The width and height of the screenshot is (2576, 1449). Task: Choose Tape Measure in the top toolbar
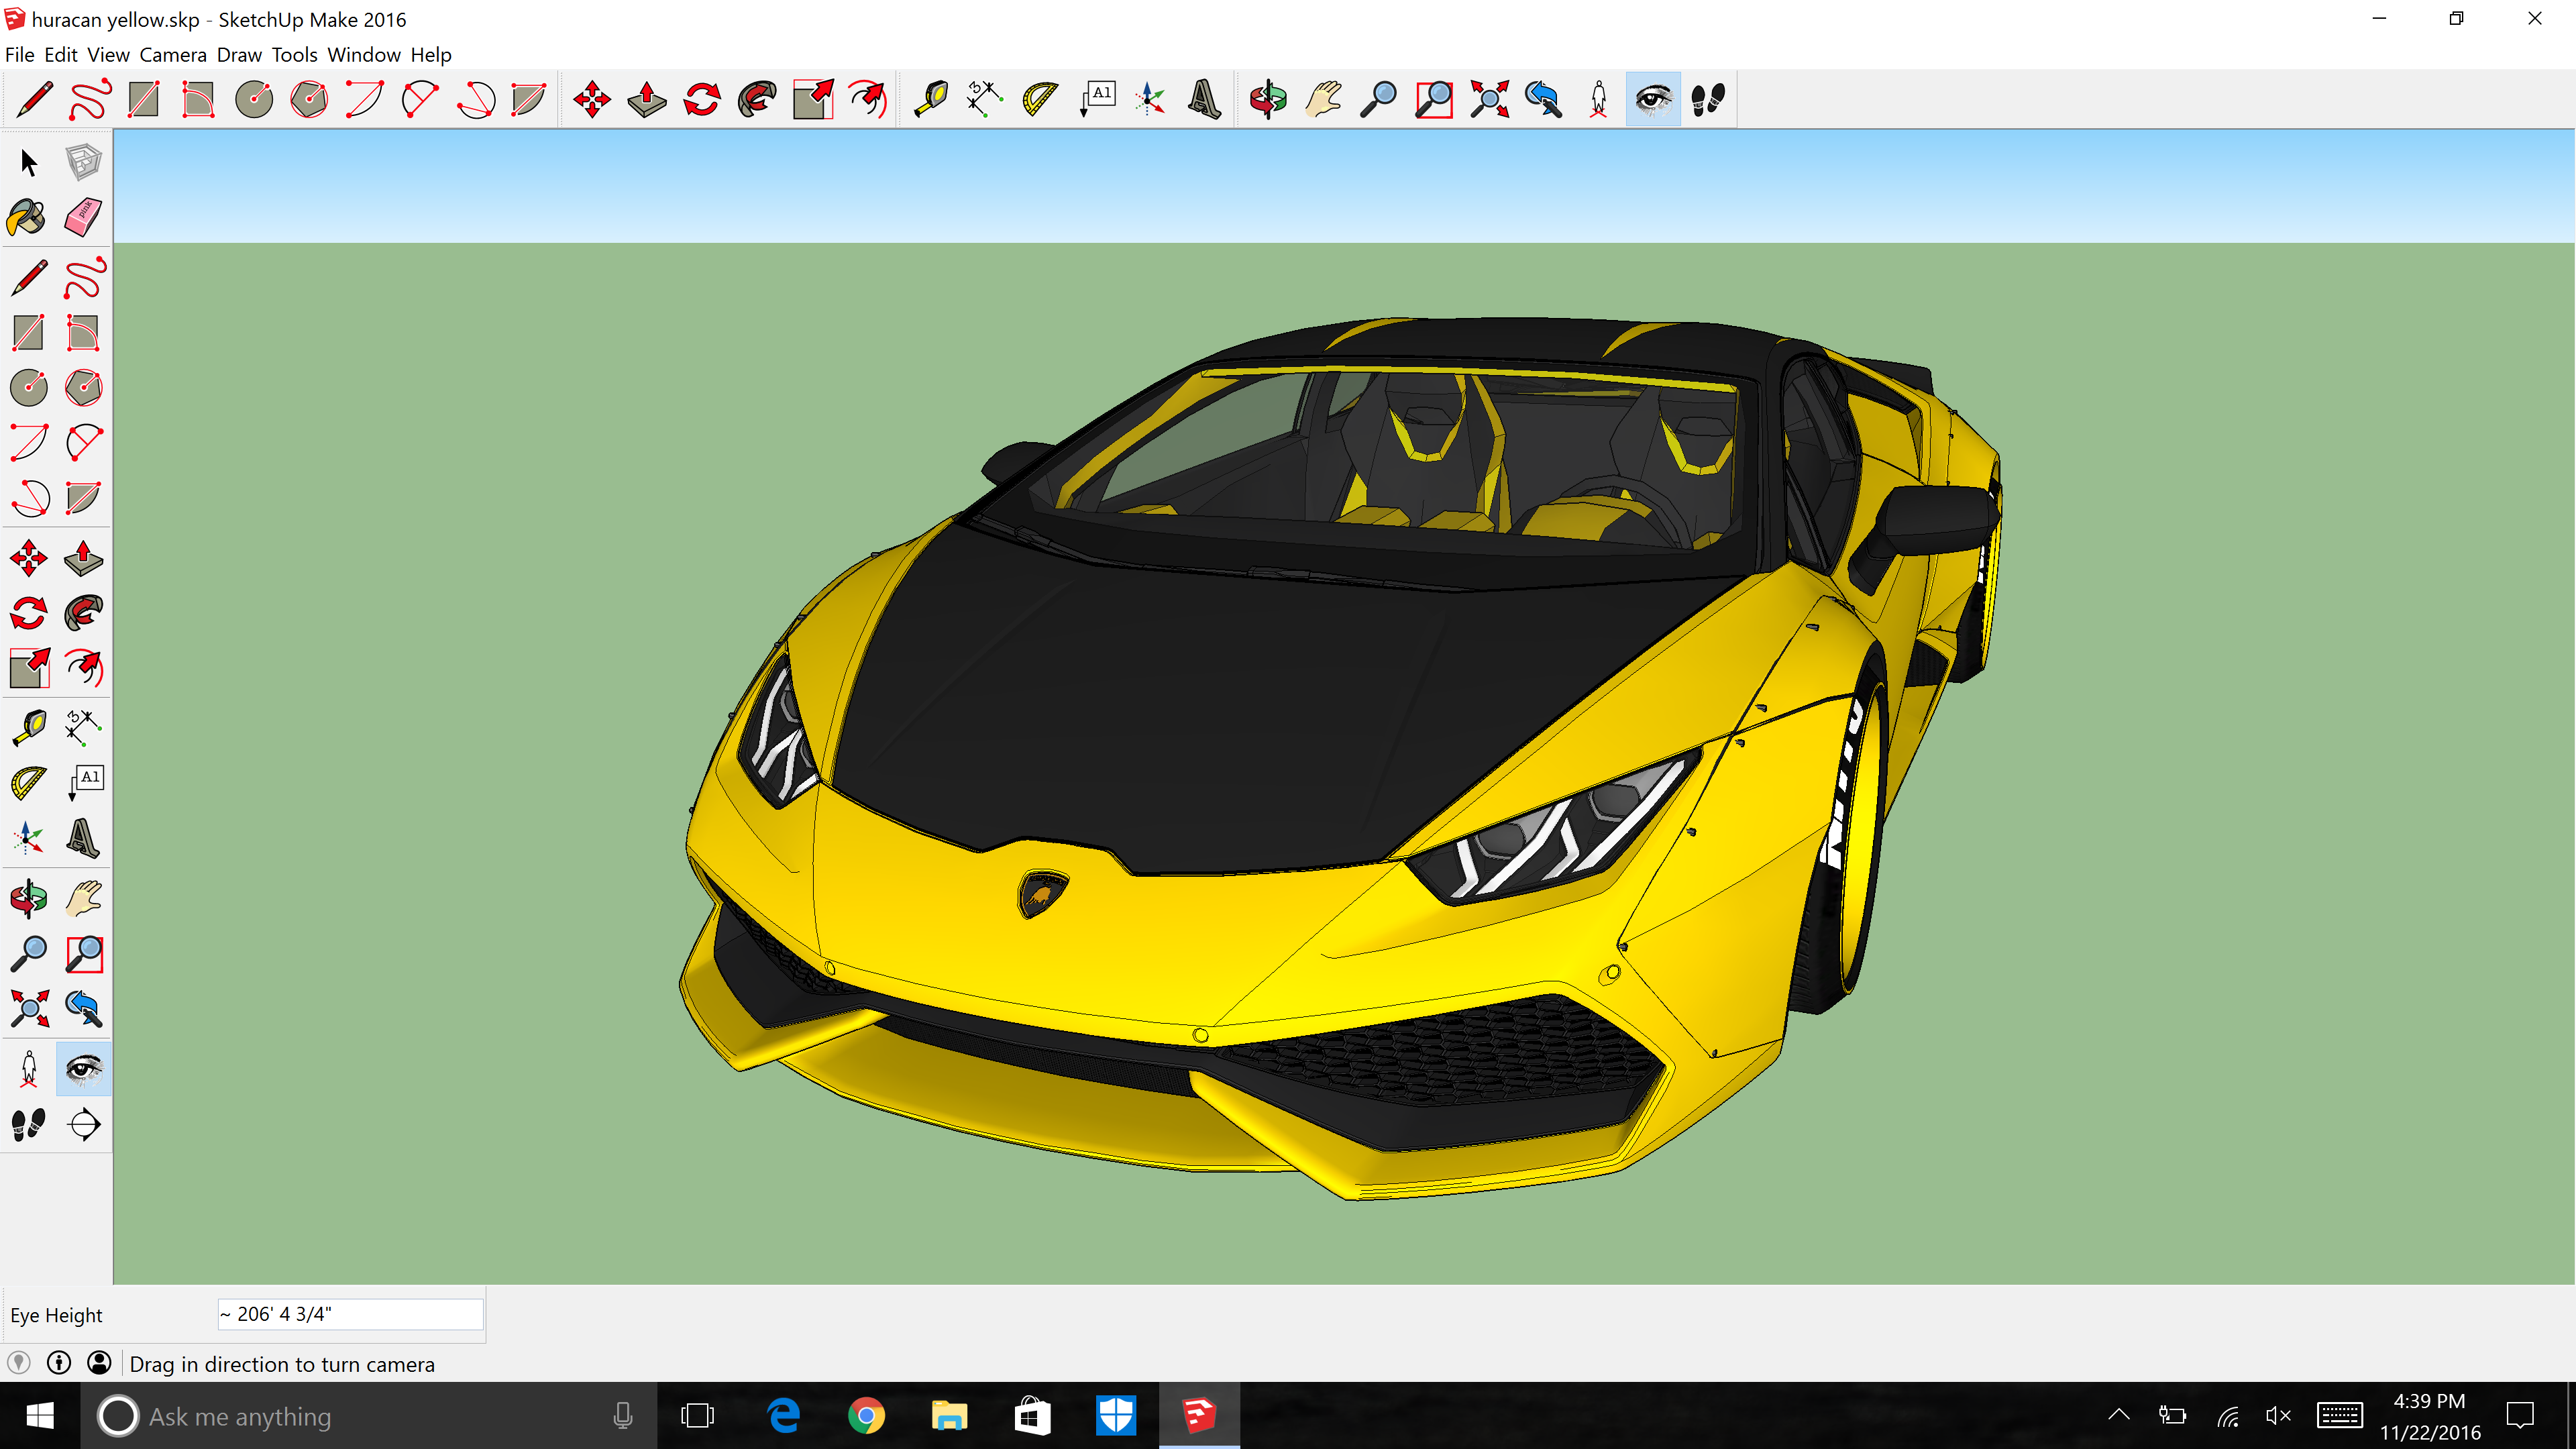point(930,99)
